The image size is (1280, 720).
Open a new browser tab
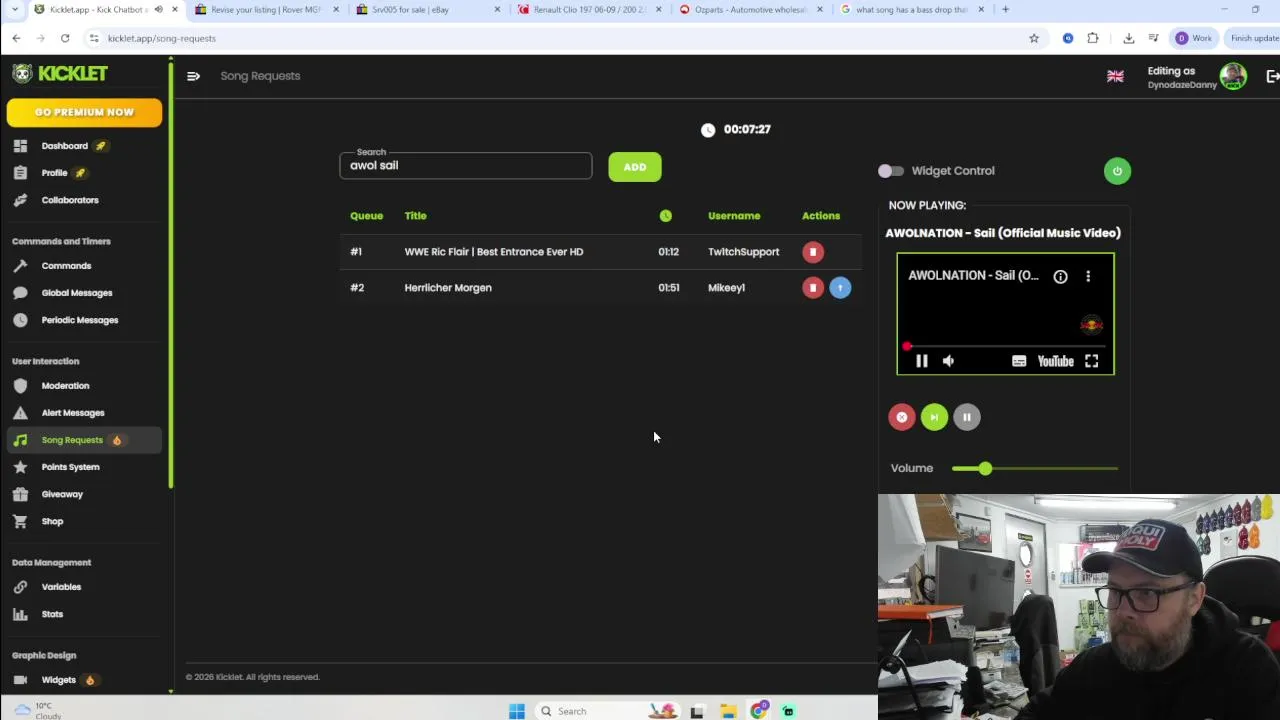(x=1005, y=10)
